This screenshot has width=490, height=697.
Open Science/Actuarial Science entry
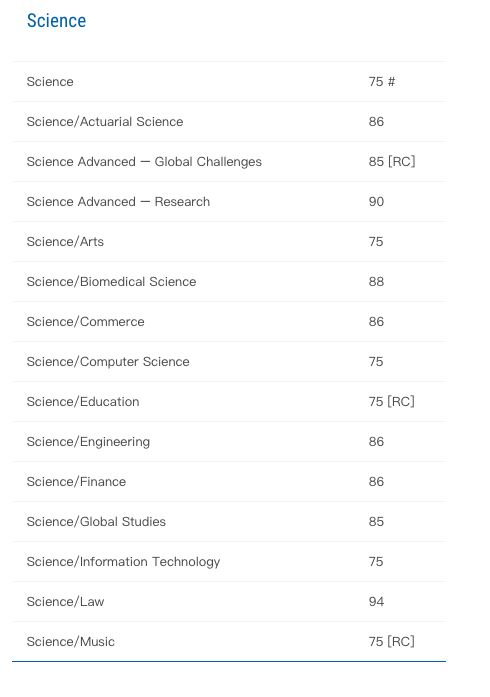click(229, 122)
